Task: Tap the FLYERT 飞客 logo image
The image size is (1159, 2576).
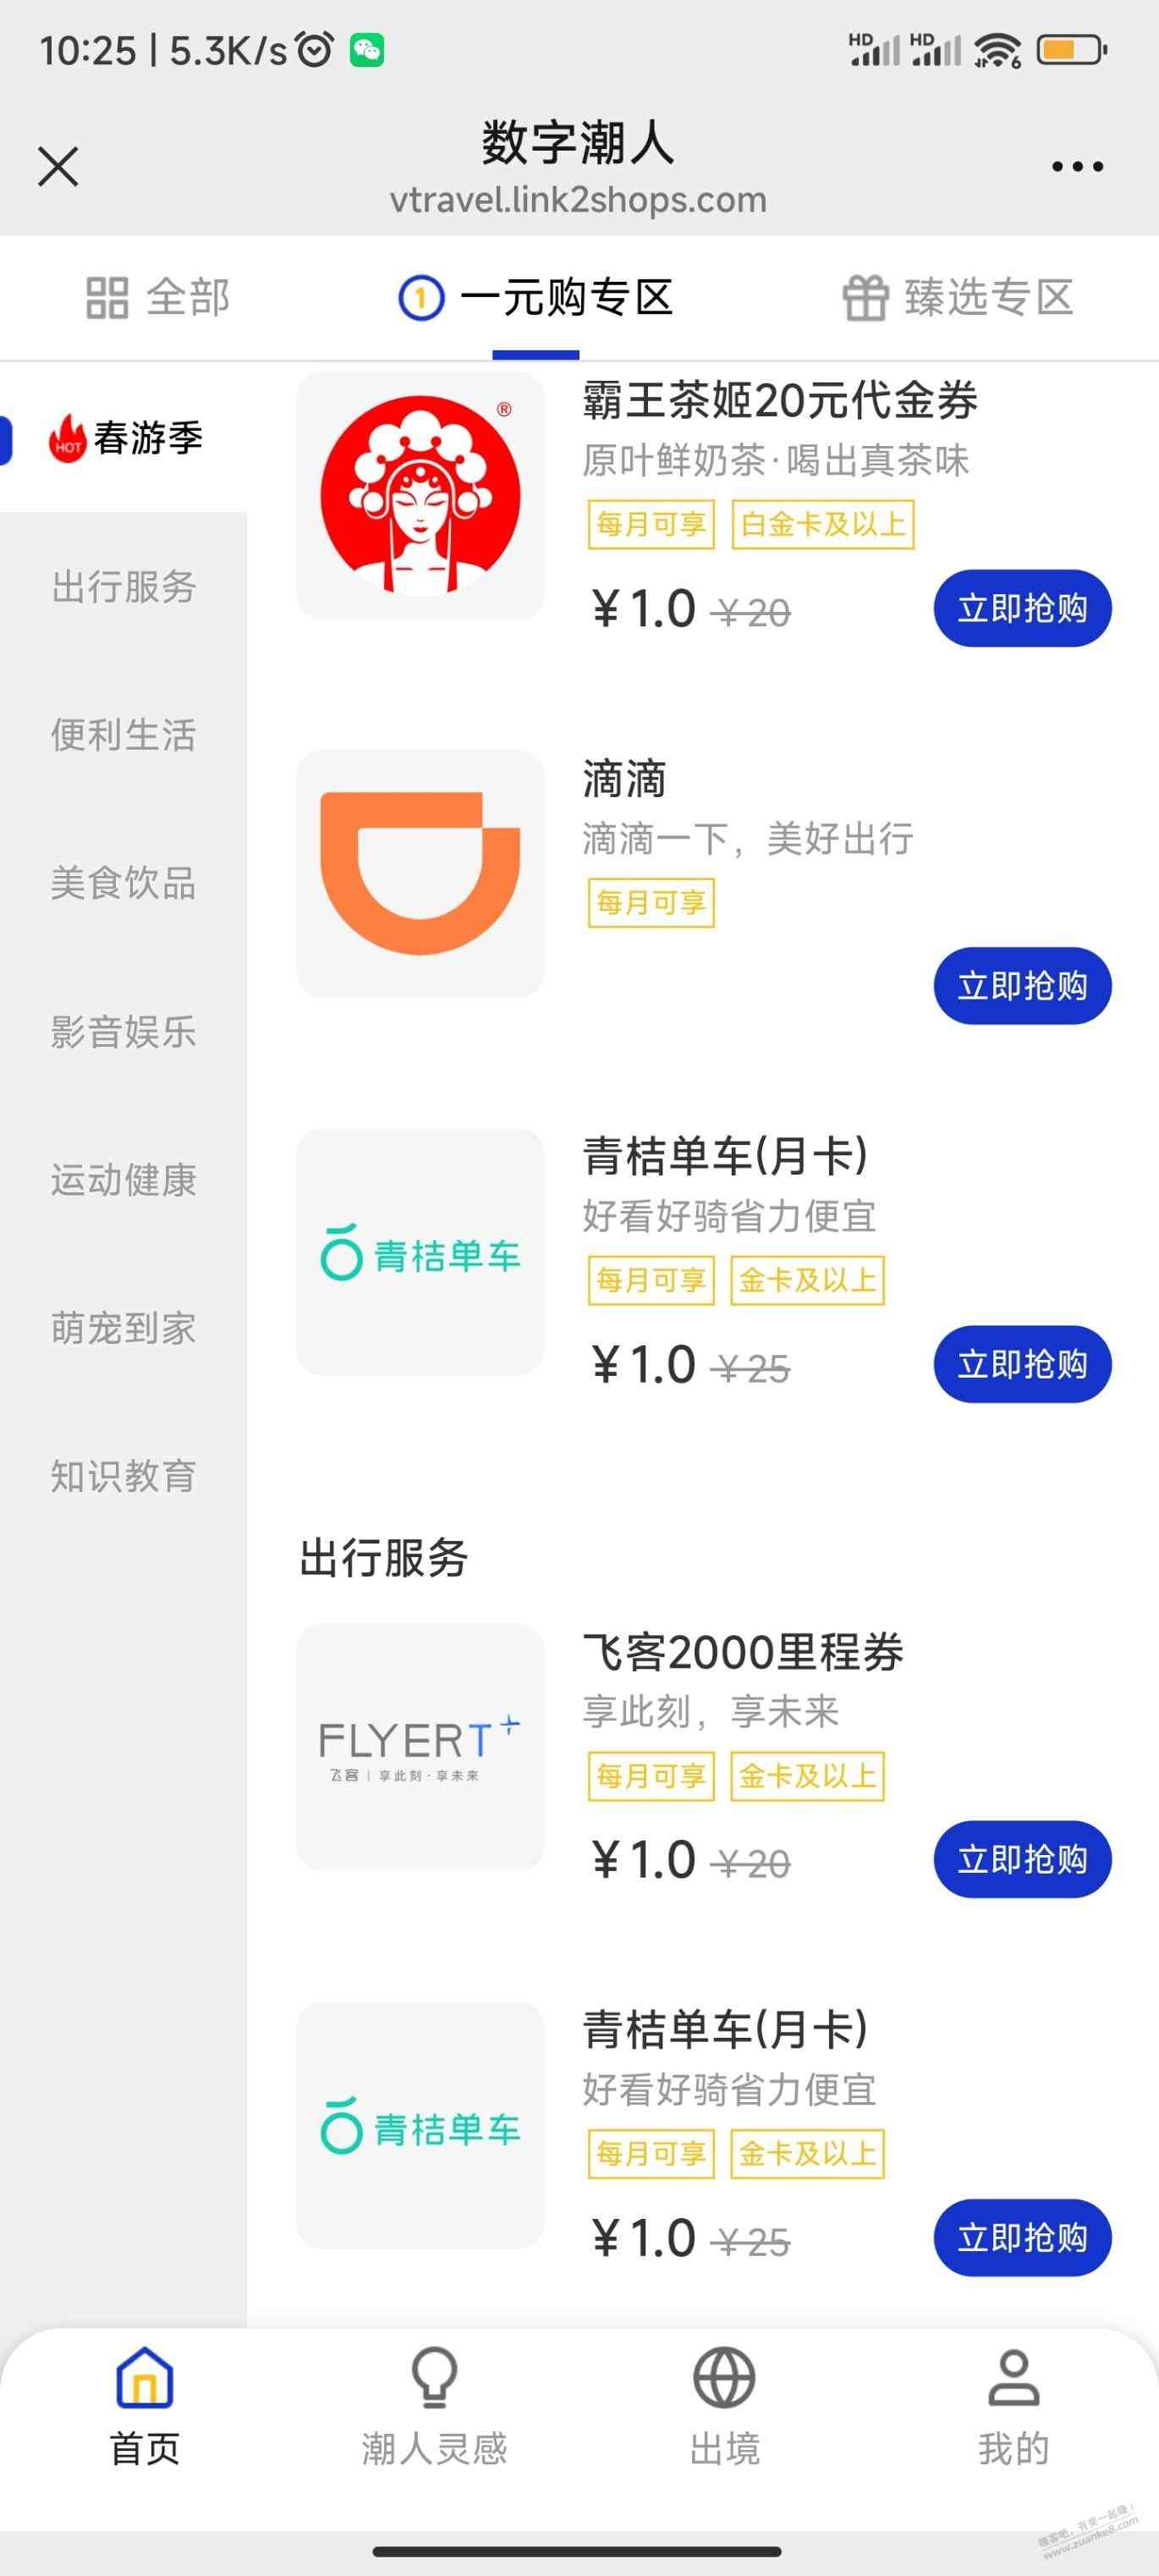Action: click(421, 1746)
